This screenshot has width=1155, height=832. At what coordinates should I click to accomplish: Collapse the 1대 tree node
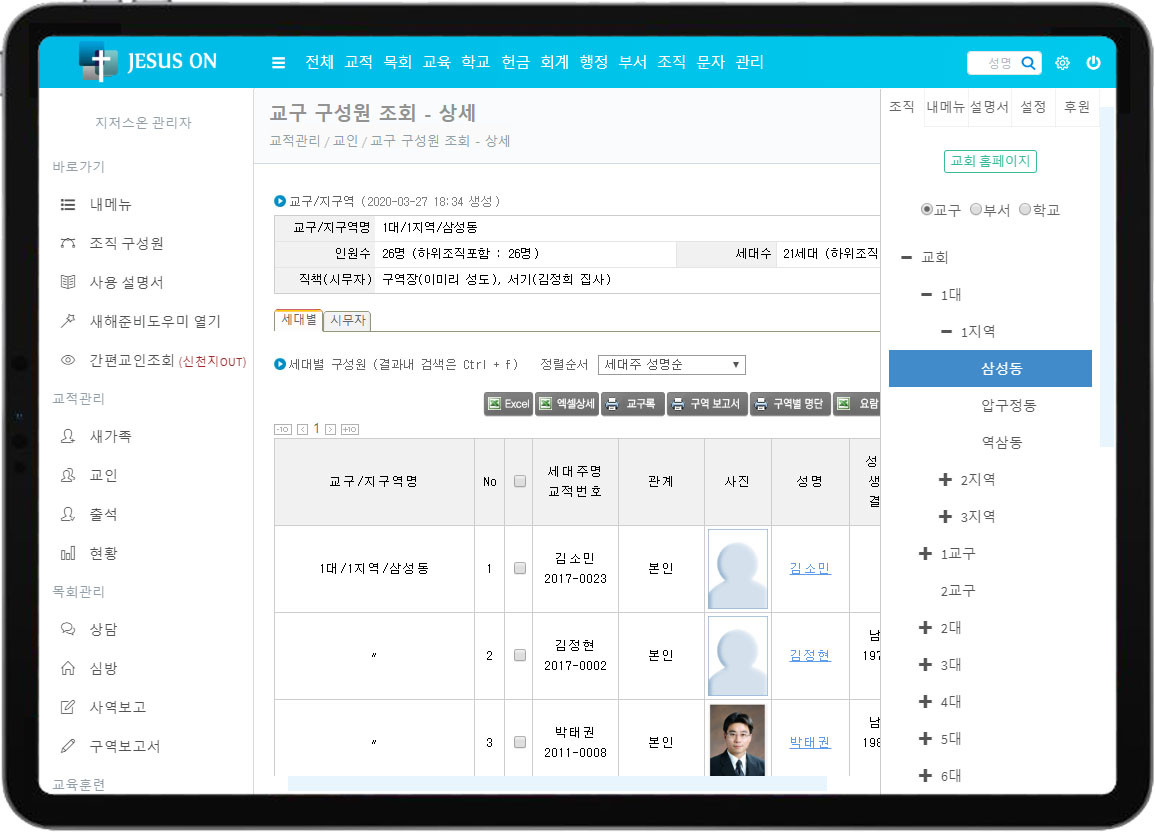926,295
